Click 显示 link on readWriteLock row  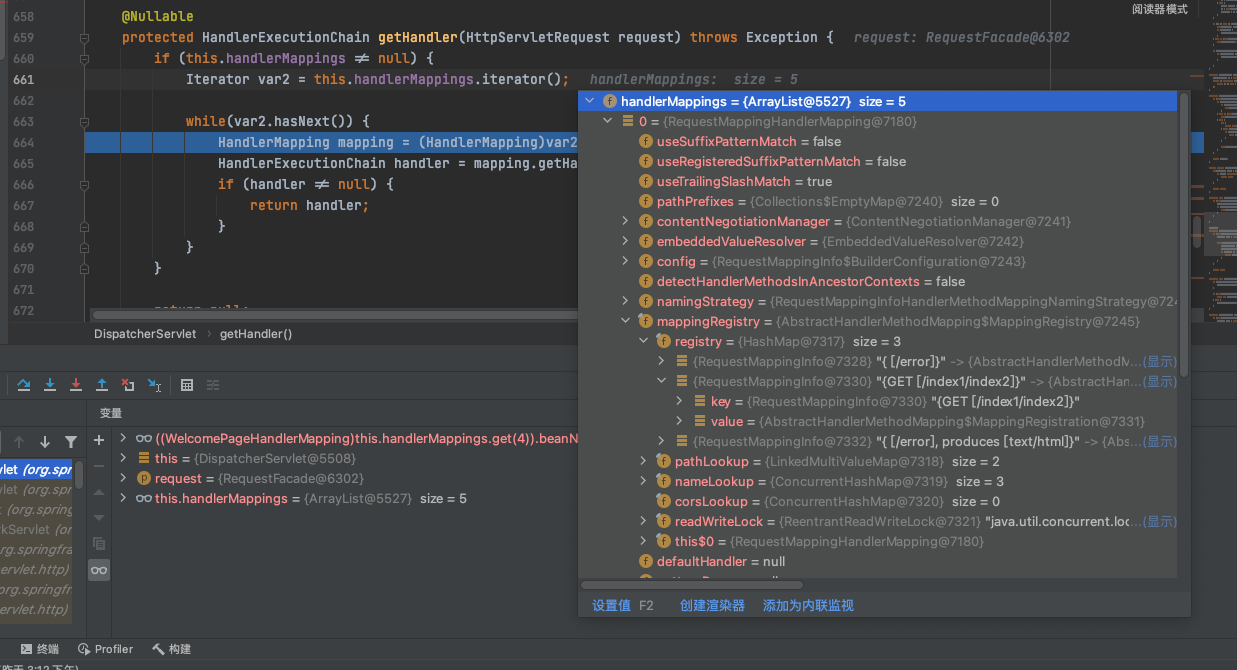pyautogui.click(x=1160, y=521)
